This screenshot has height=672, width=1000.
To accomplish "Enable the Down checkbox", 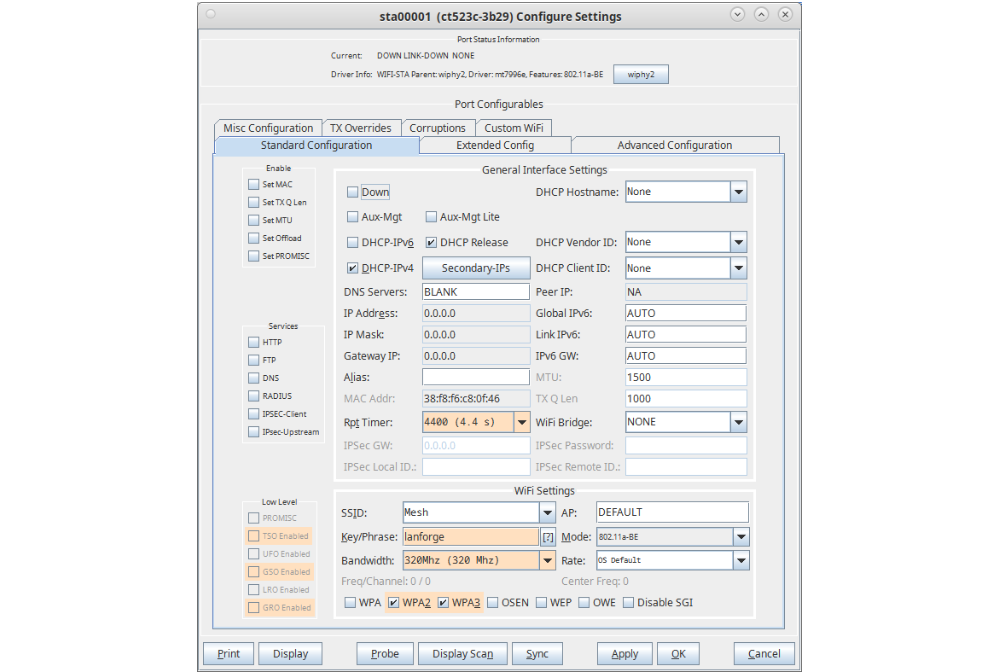I will (353, 192).
